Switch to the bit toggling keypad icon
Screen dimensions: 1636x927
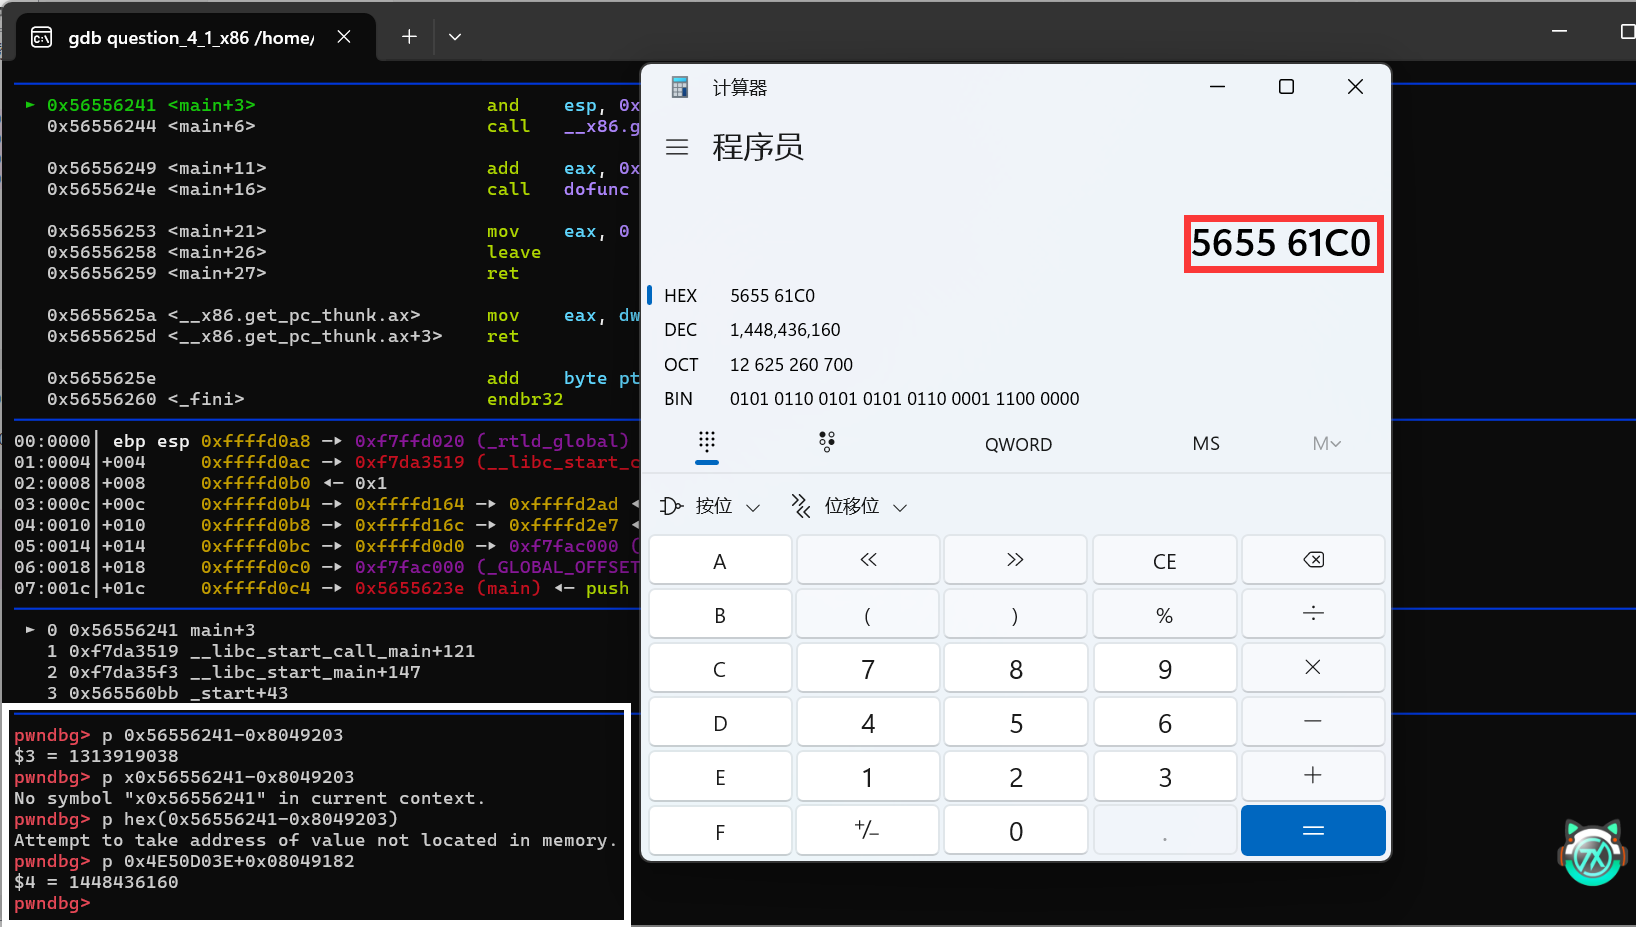827,442
